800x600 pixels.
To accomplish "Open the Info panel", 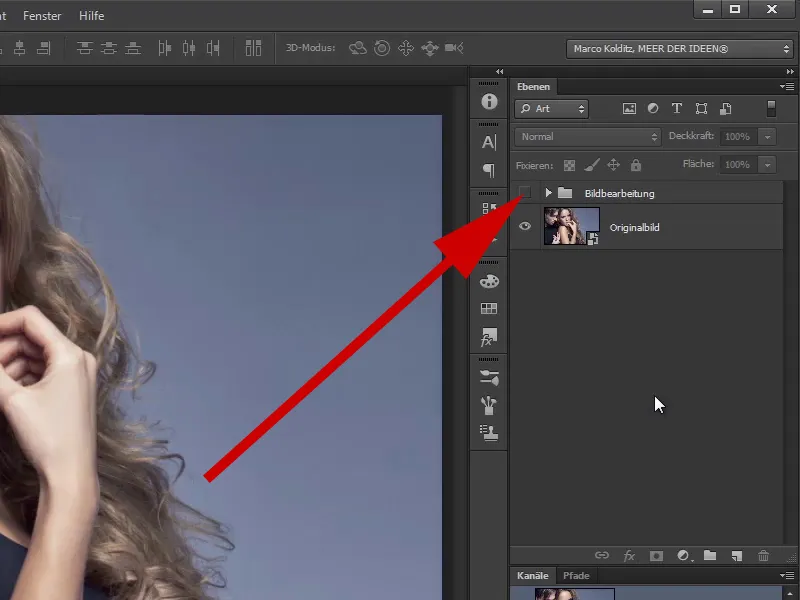I will [488, 101].
